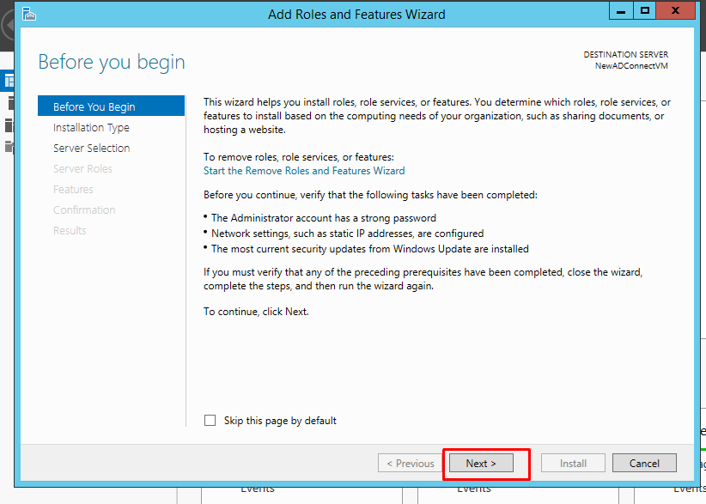
Task: Click the wizard title bar text
Action: tap(356, 14)
